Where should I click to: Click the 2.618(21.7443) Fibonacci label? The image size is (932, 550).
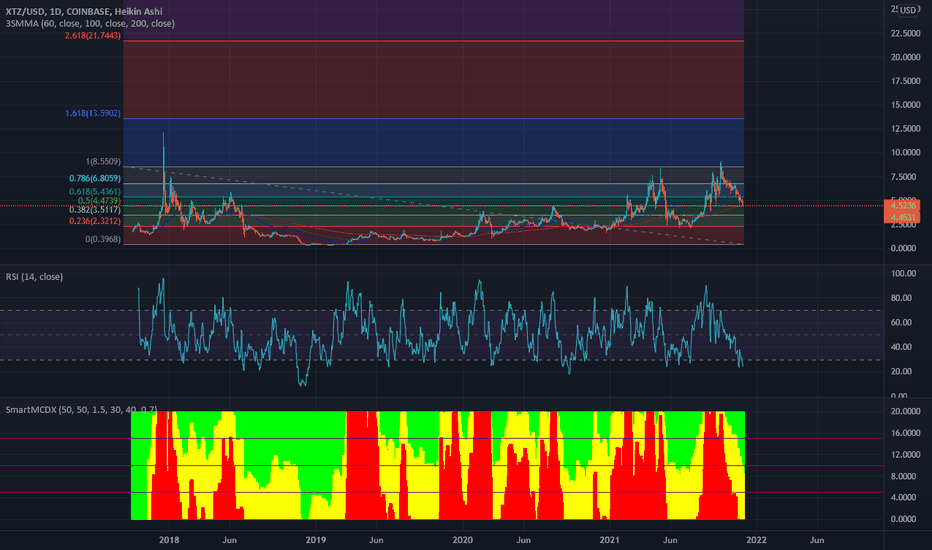(93, 36)
